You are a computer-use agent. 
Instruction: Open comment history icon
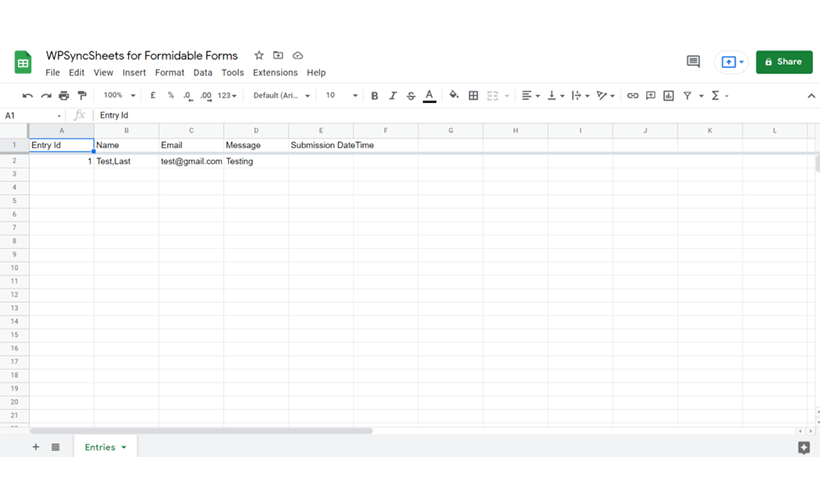tap(693, 62)
